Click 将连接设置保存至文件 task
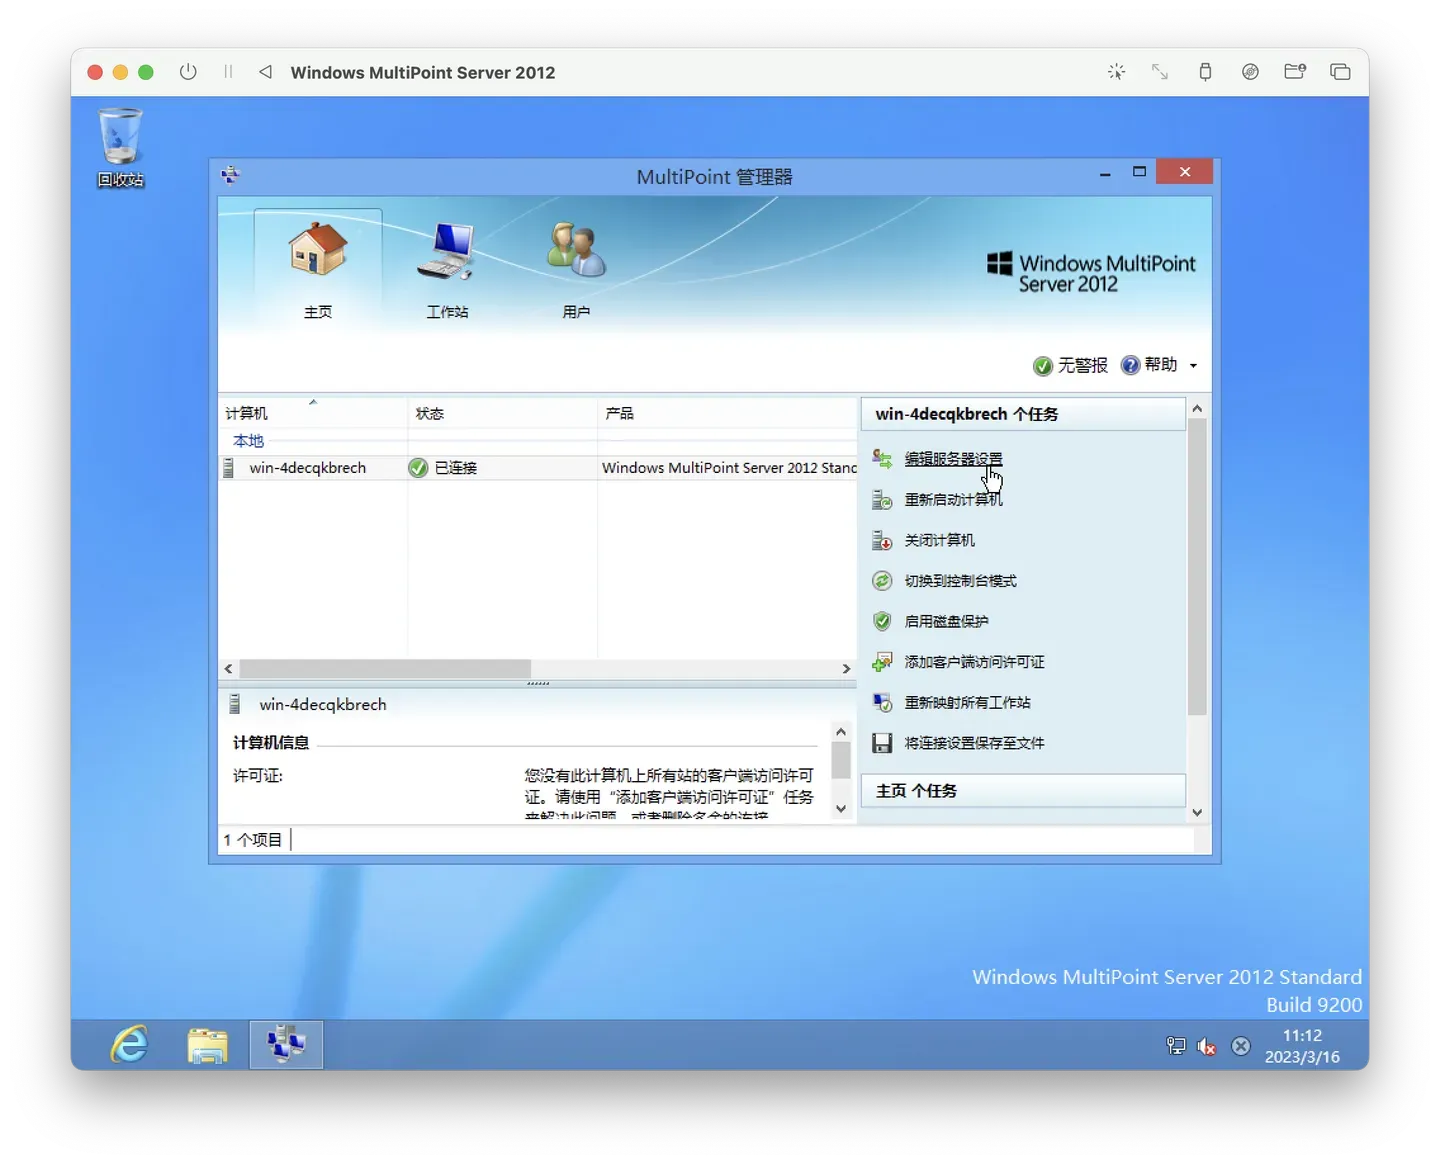This screenshot has height=1164, width=1440. click(x=974, y=743)
